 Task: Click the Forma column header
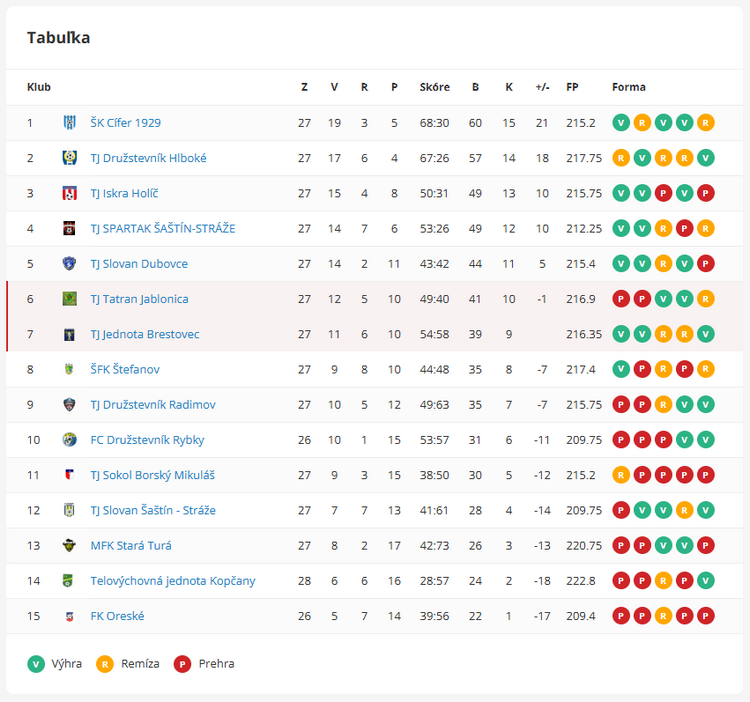click(x=629, y=87)
